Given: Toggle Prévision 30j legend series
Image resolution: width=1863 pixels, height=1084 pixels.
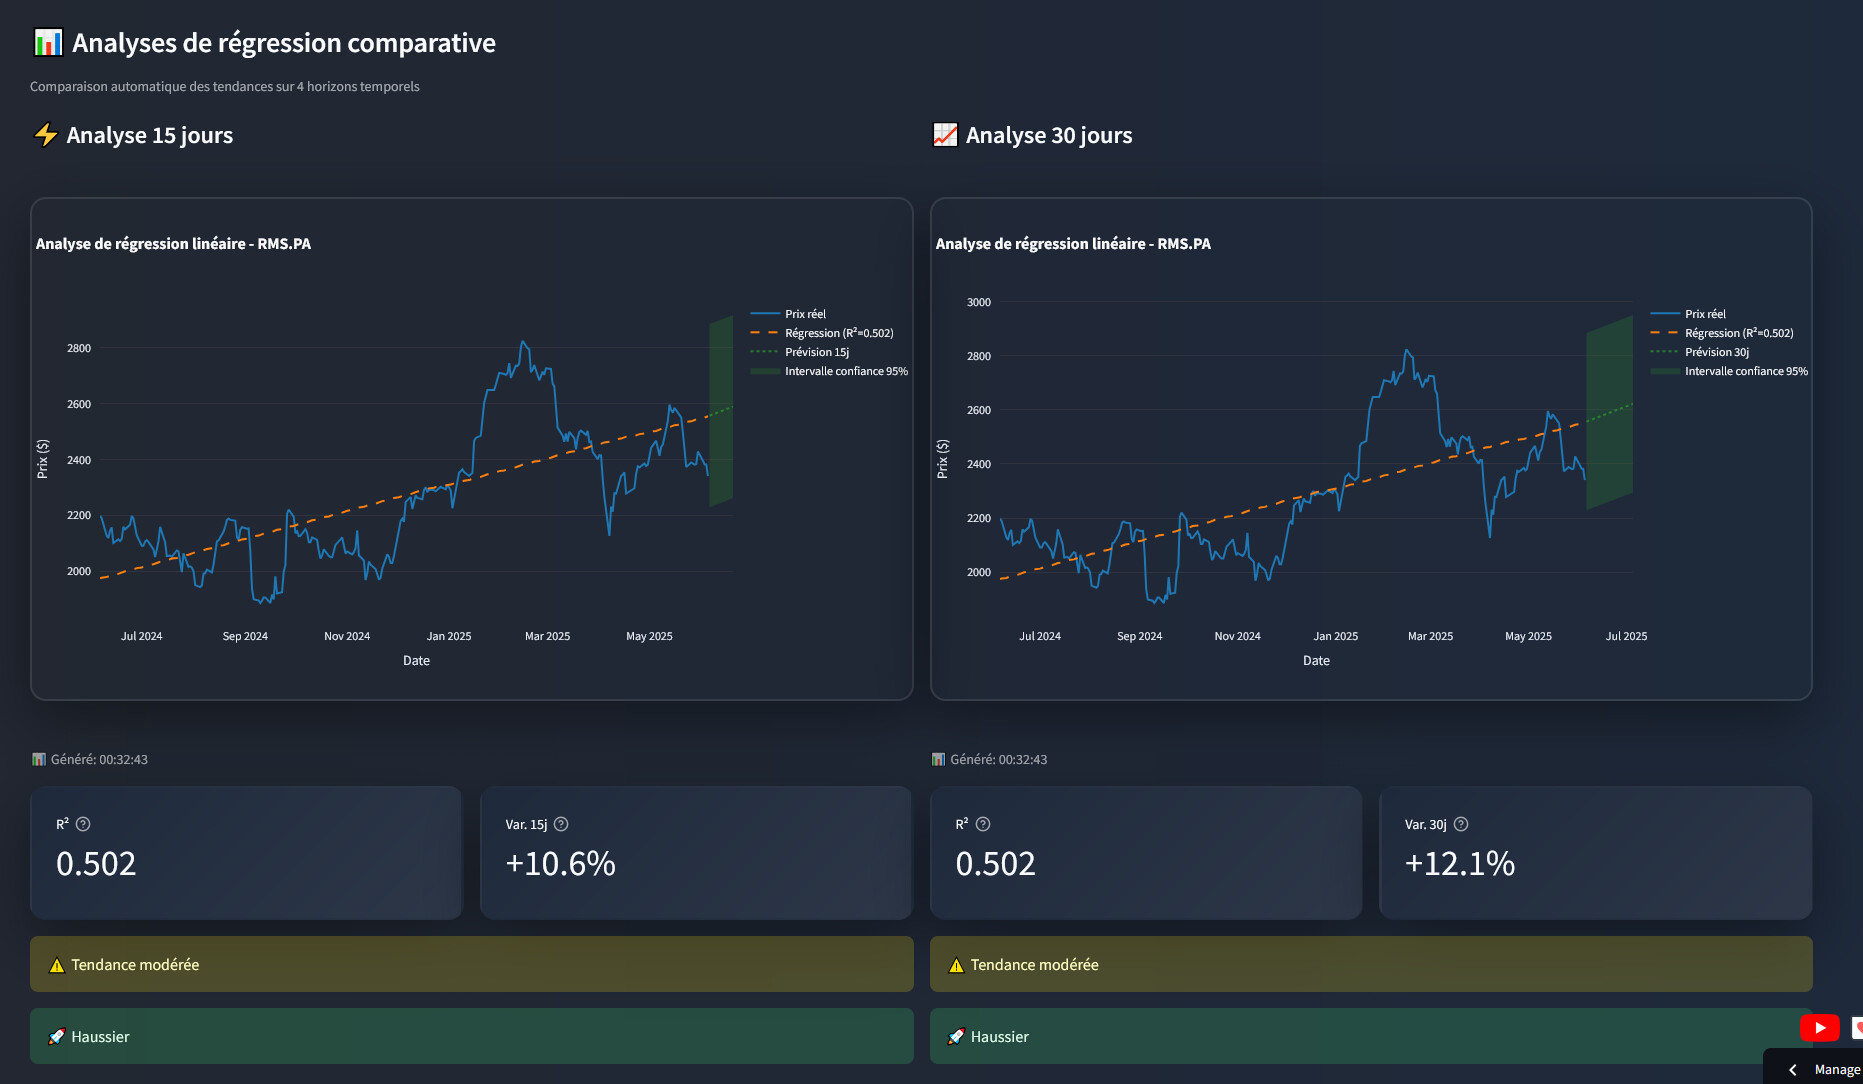Looking at the screenshot, I should click(x=1716, y=352).
